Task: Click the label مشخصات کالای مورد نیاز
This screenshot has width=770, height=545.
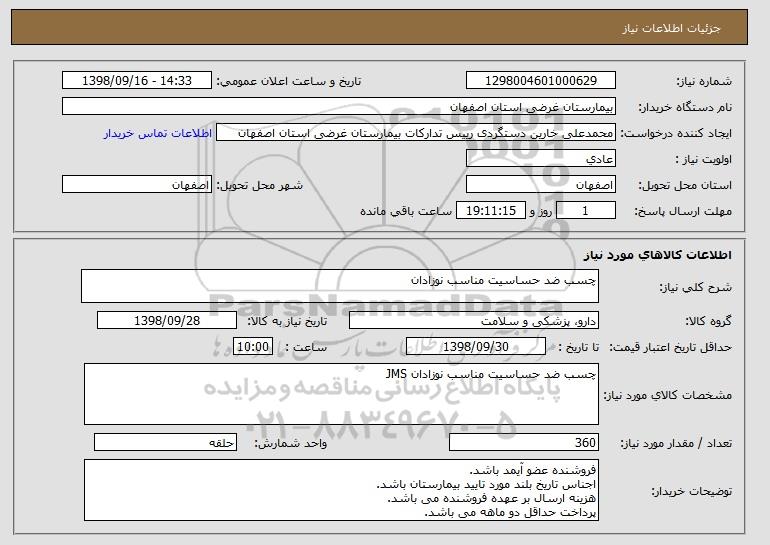Action: [668, 395]
